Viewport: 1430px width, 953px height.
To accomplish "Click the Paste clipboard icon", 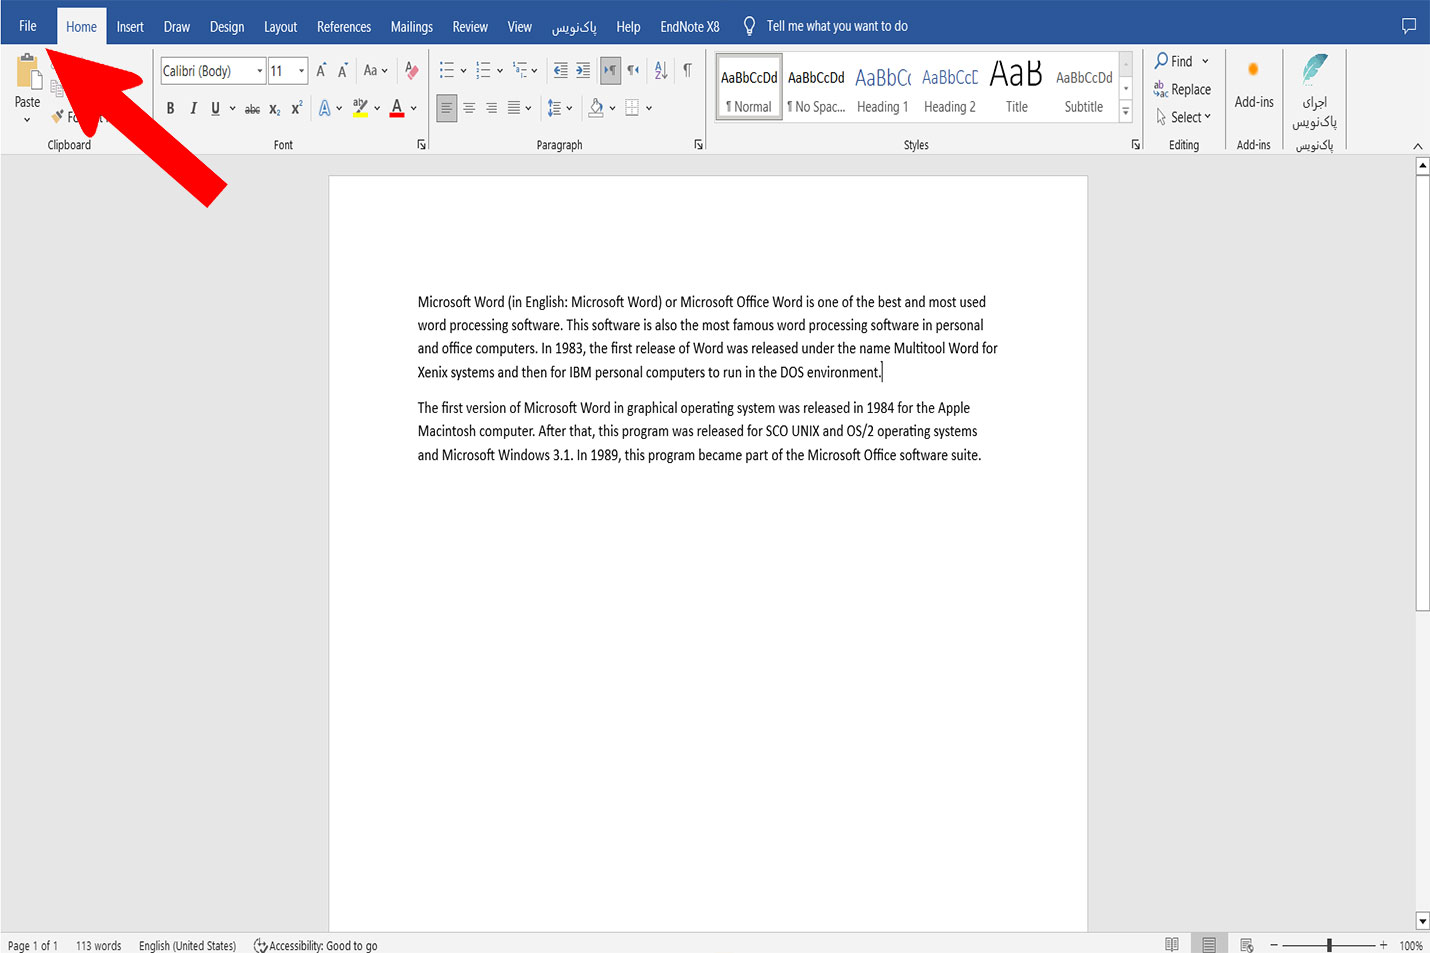I will [x=27, y=73].
